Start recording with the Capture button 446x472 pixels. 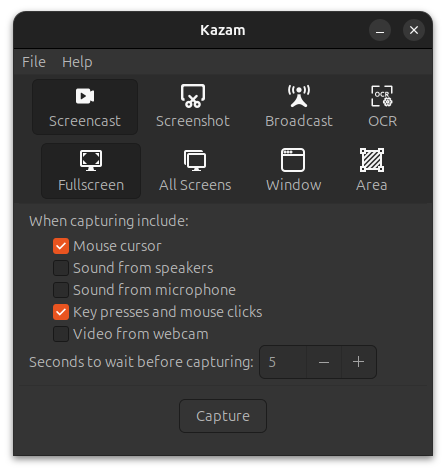tap(223, 416)
